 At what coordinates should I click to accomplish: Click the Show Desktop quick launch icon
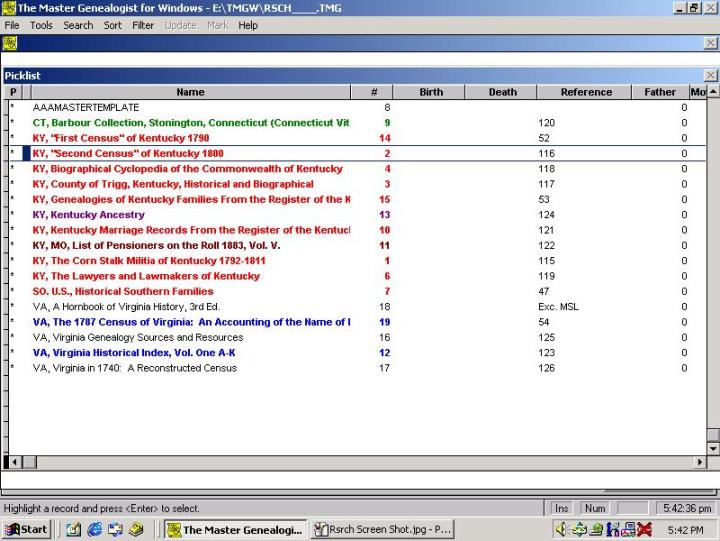click(73, 530)
